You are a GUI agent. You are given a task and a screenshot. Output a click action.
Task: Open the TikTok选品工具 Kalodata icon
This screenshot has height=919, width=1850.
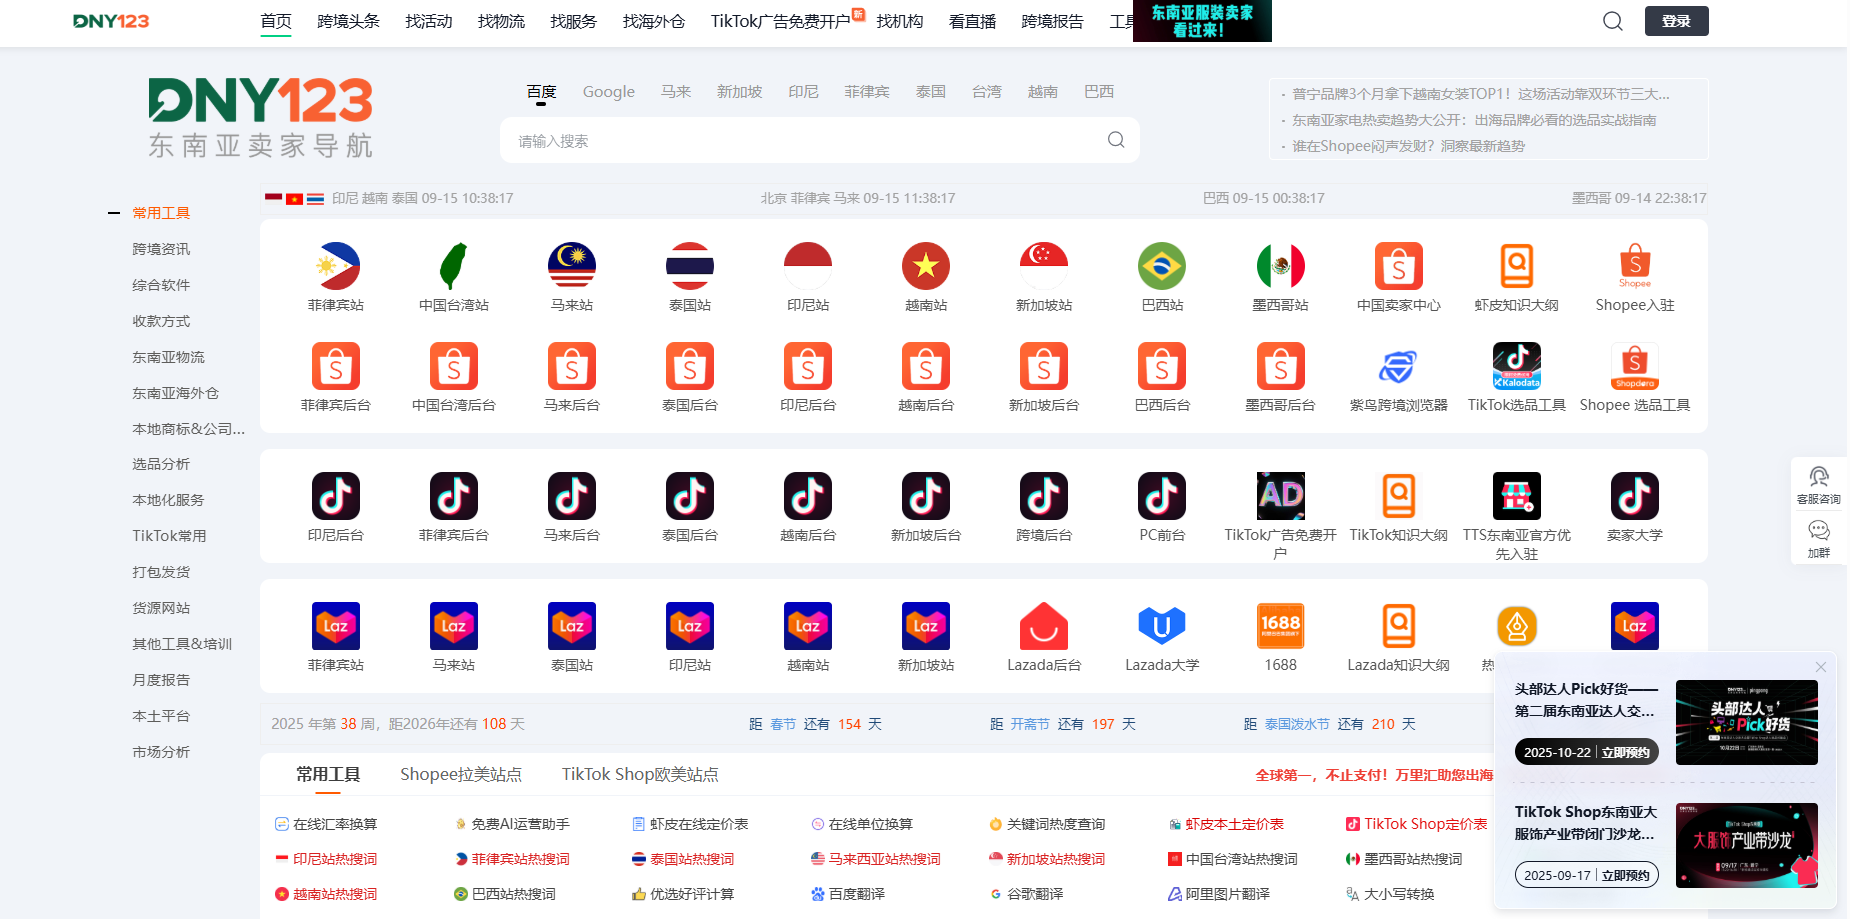coord(1517,366)
